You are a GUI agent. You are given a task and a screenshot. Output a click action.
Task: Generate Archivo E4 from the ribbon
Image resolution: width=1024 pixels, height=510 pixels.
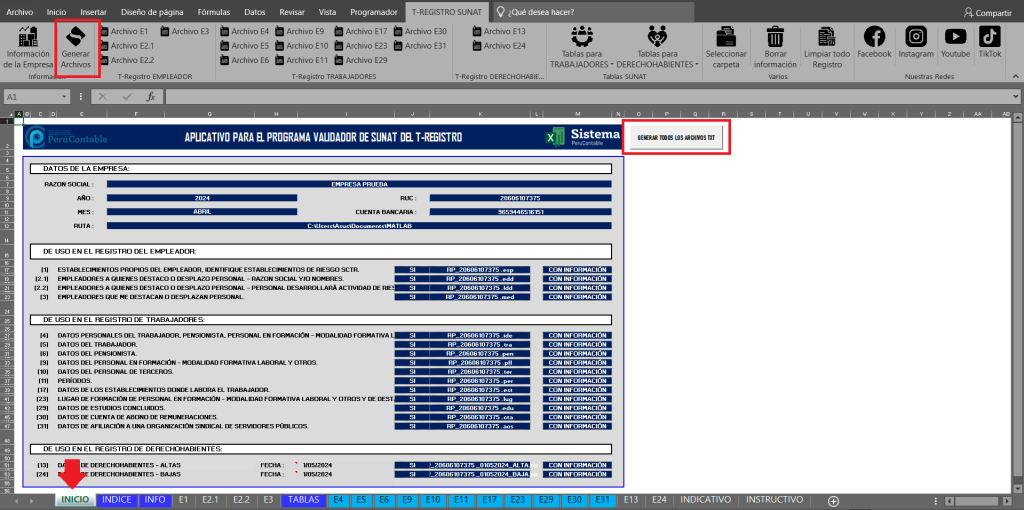(245, 31)
